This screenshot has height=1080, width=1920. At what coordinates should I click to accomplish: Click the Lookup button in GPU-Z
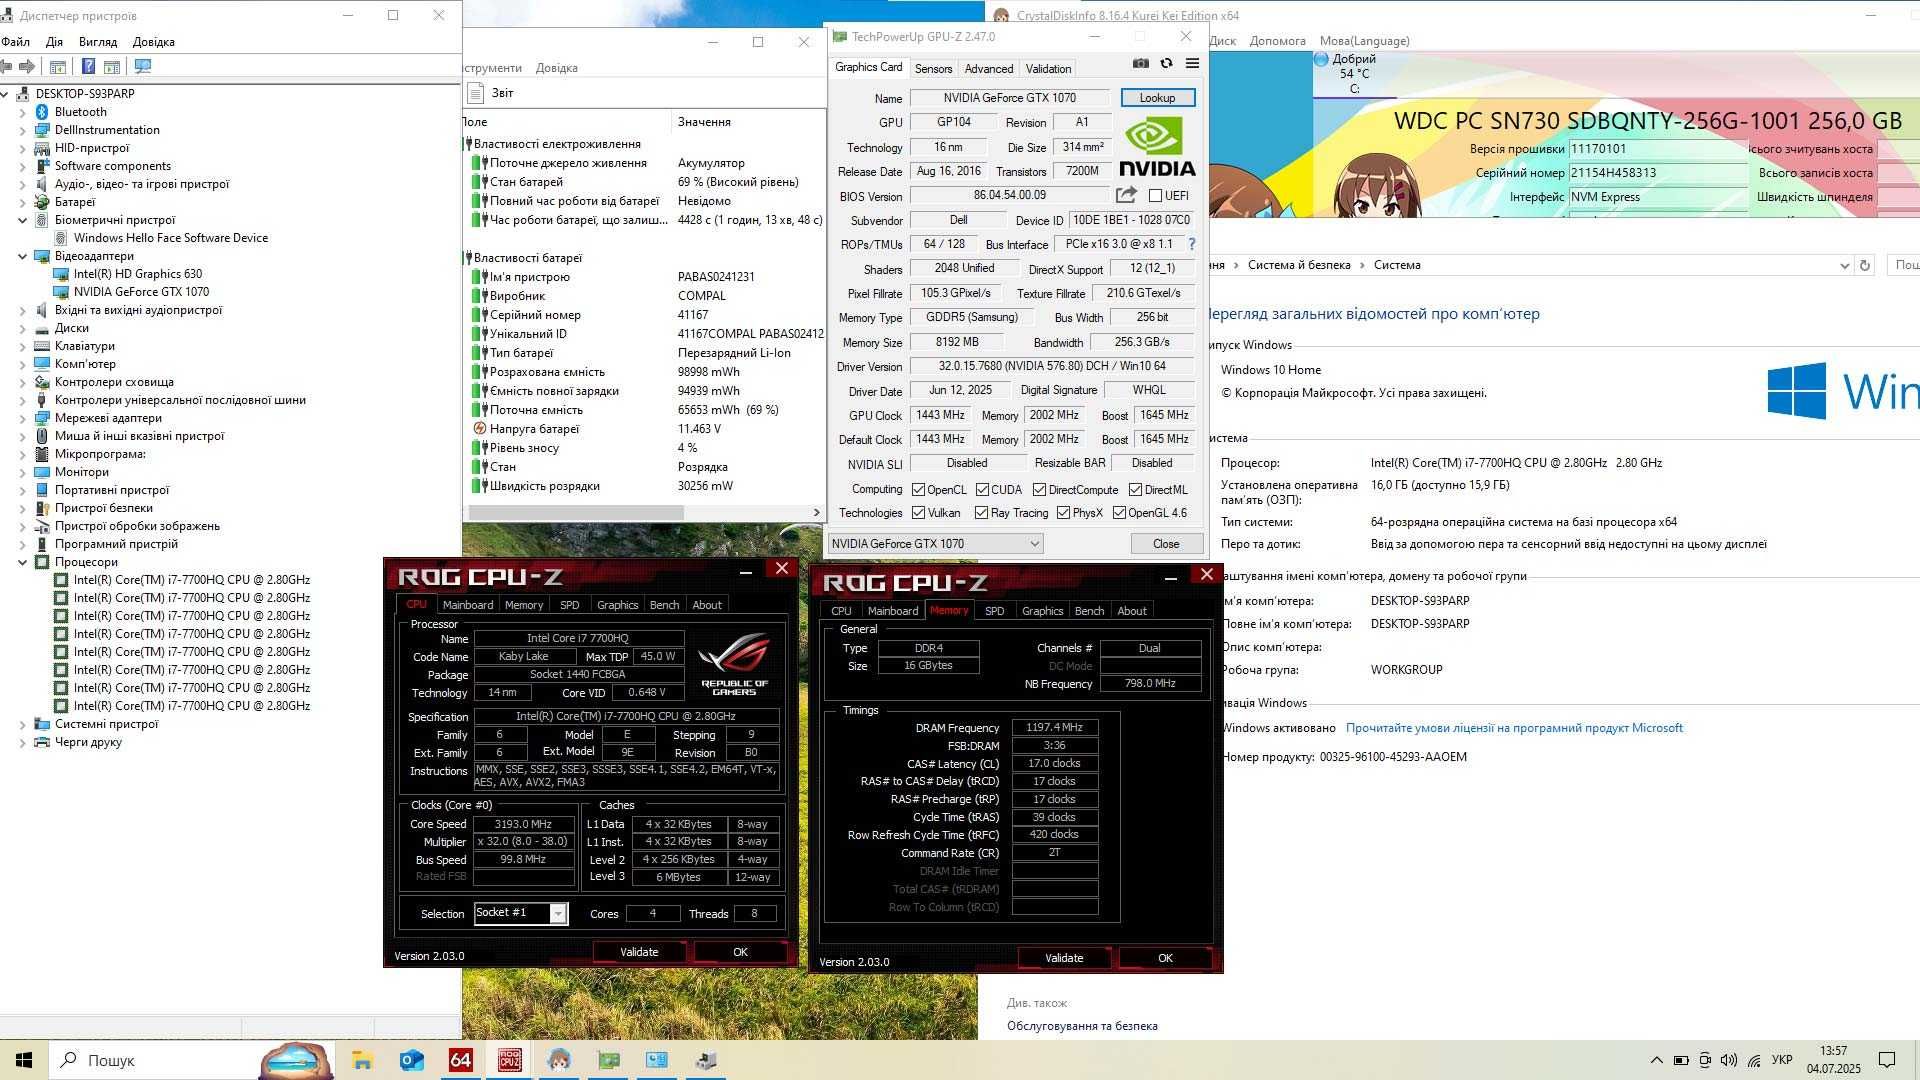[x=1157, y=98]
